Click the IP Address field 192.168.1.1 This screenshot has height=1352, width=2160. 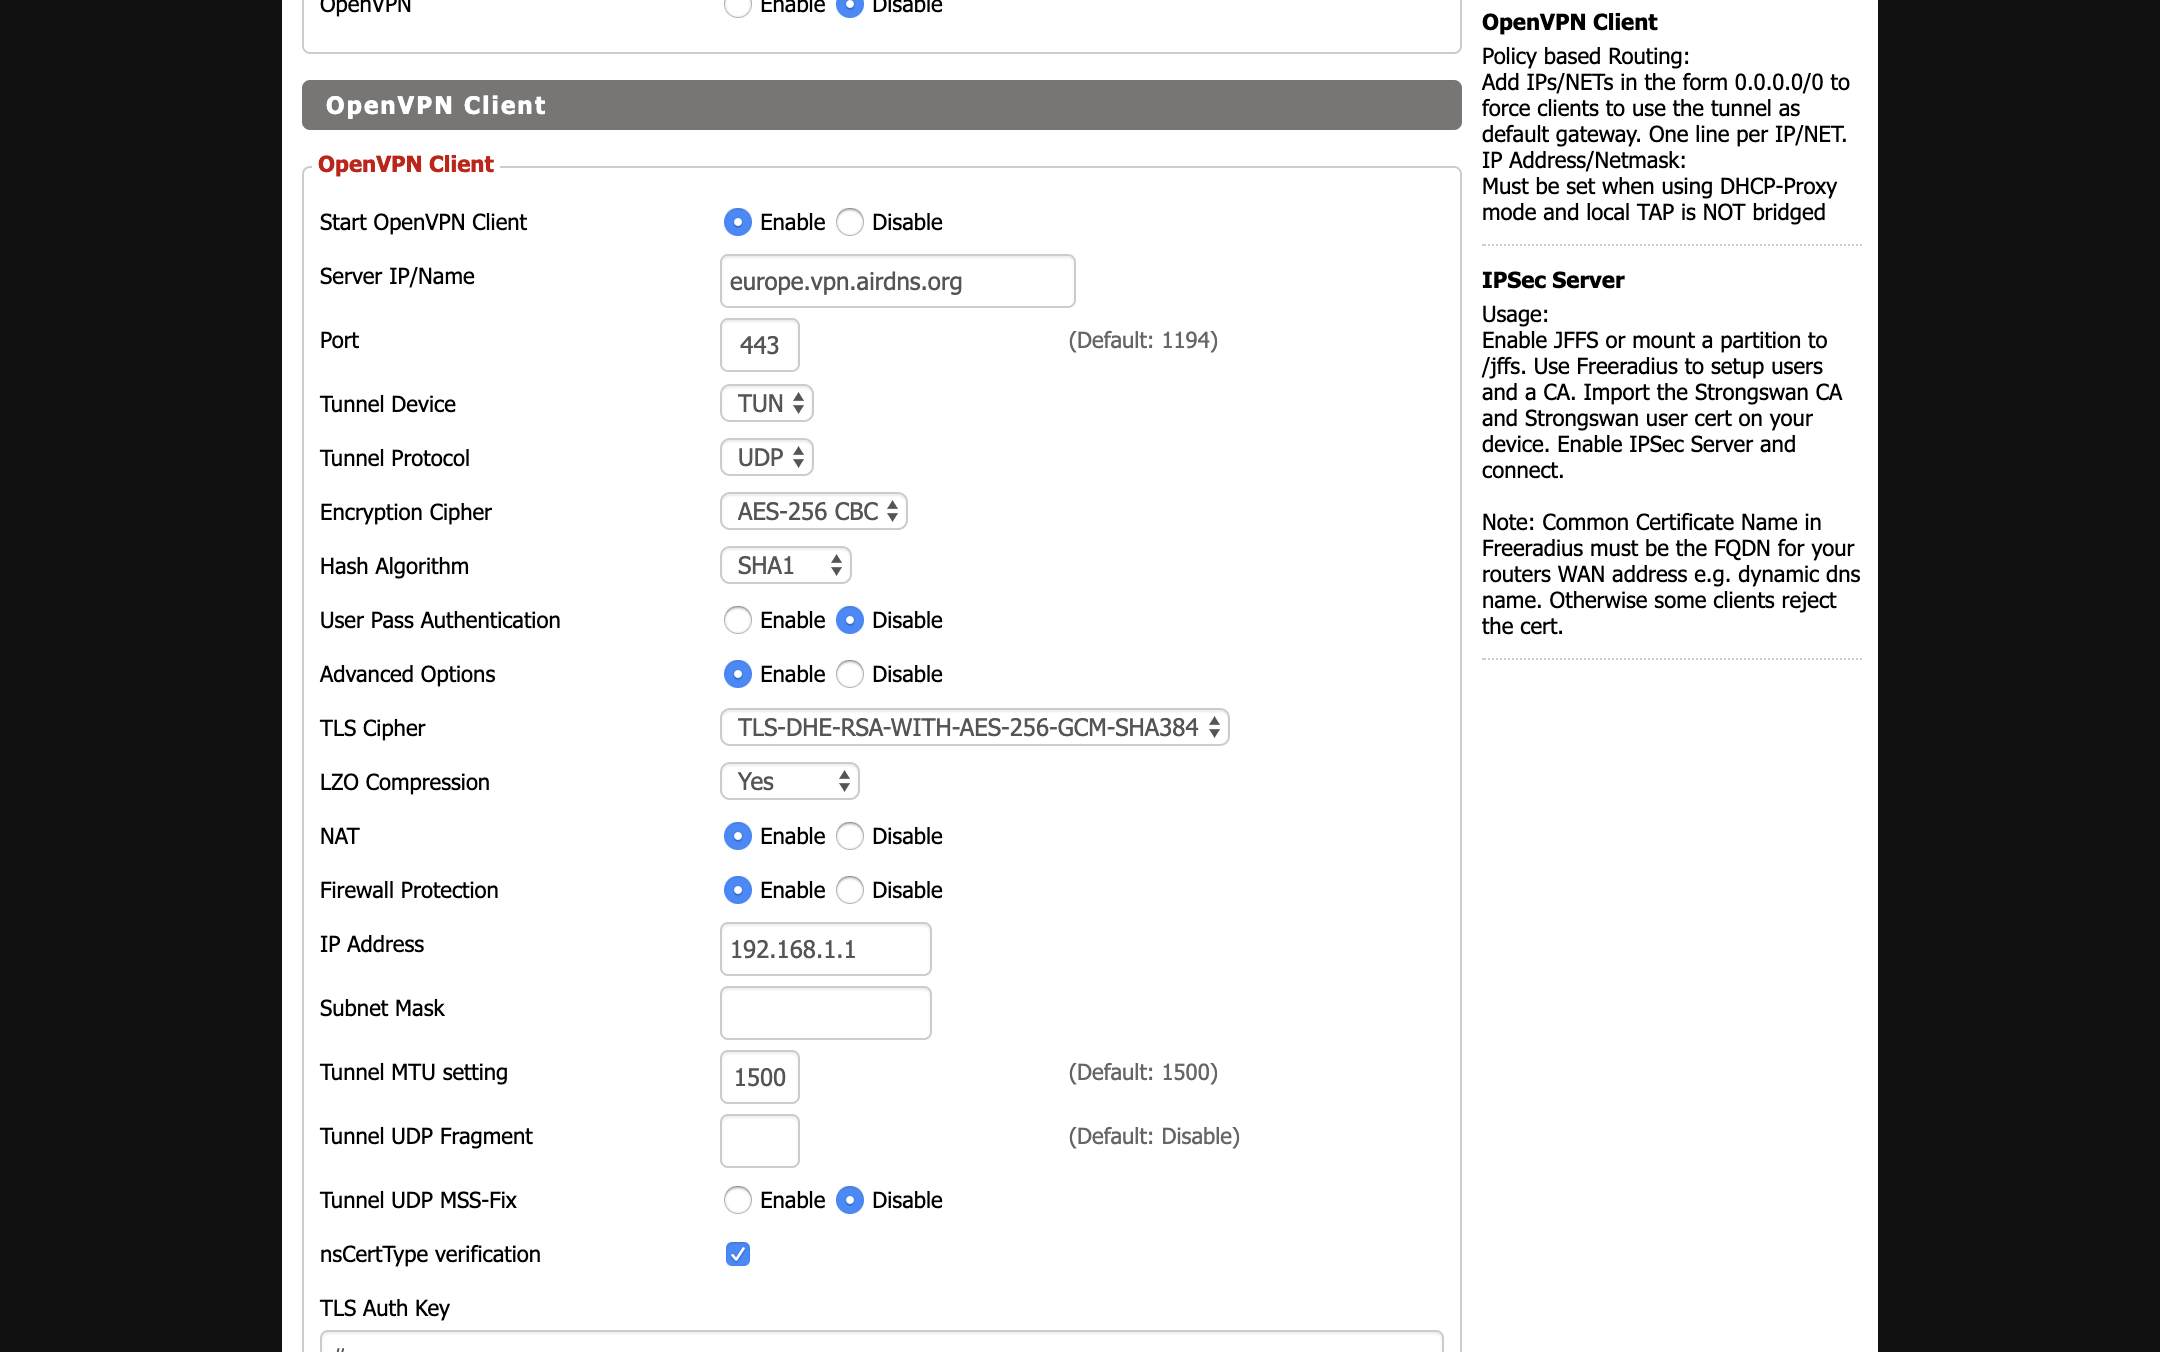[825, 949]
